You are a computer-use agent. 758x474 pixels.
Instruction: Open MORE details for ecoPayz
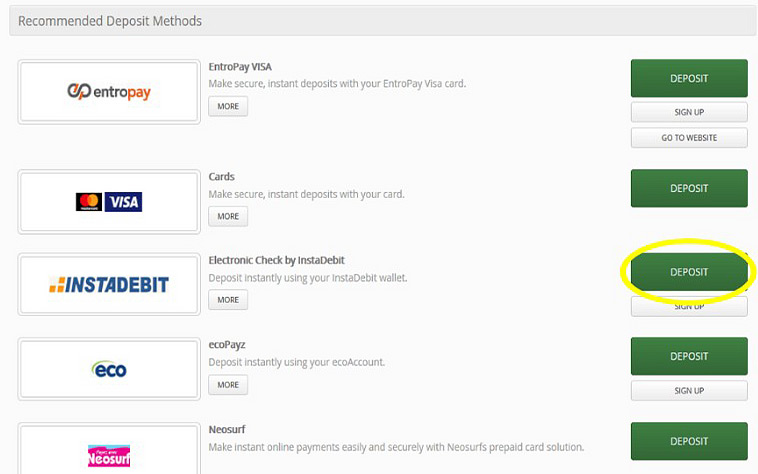228,384
